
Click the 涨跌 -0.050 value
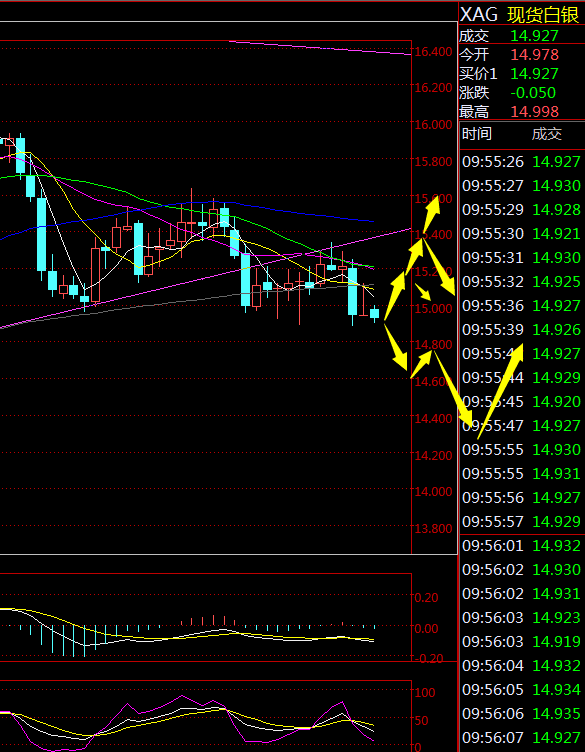[x=533, y=93]
